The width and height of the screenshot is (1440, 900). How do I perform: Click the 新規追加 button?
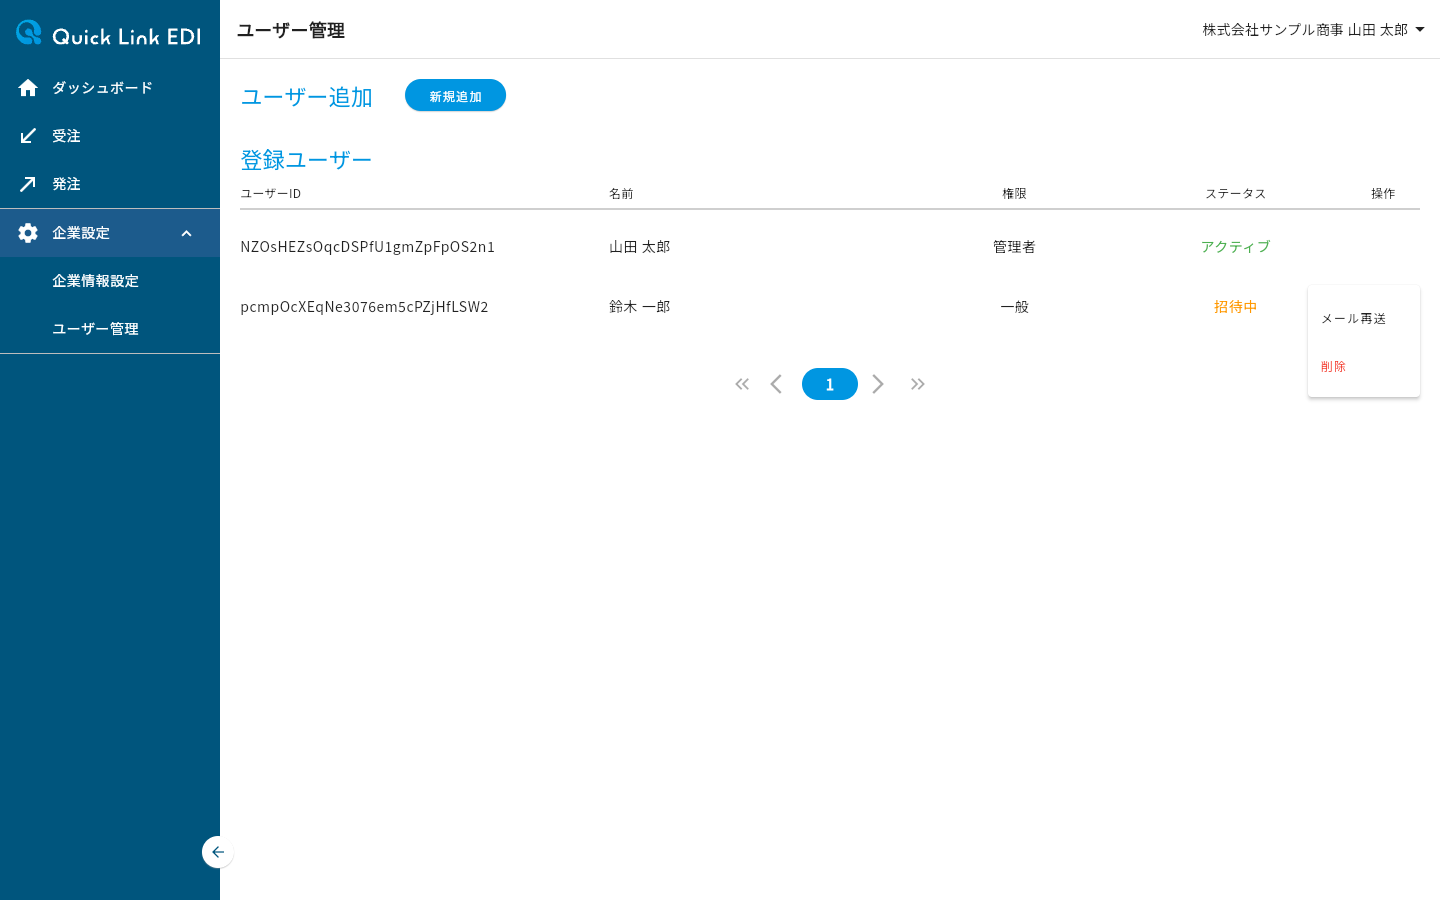pos(455,95)
